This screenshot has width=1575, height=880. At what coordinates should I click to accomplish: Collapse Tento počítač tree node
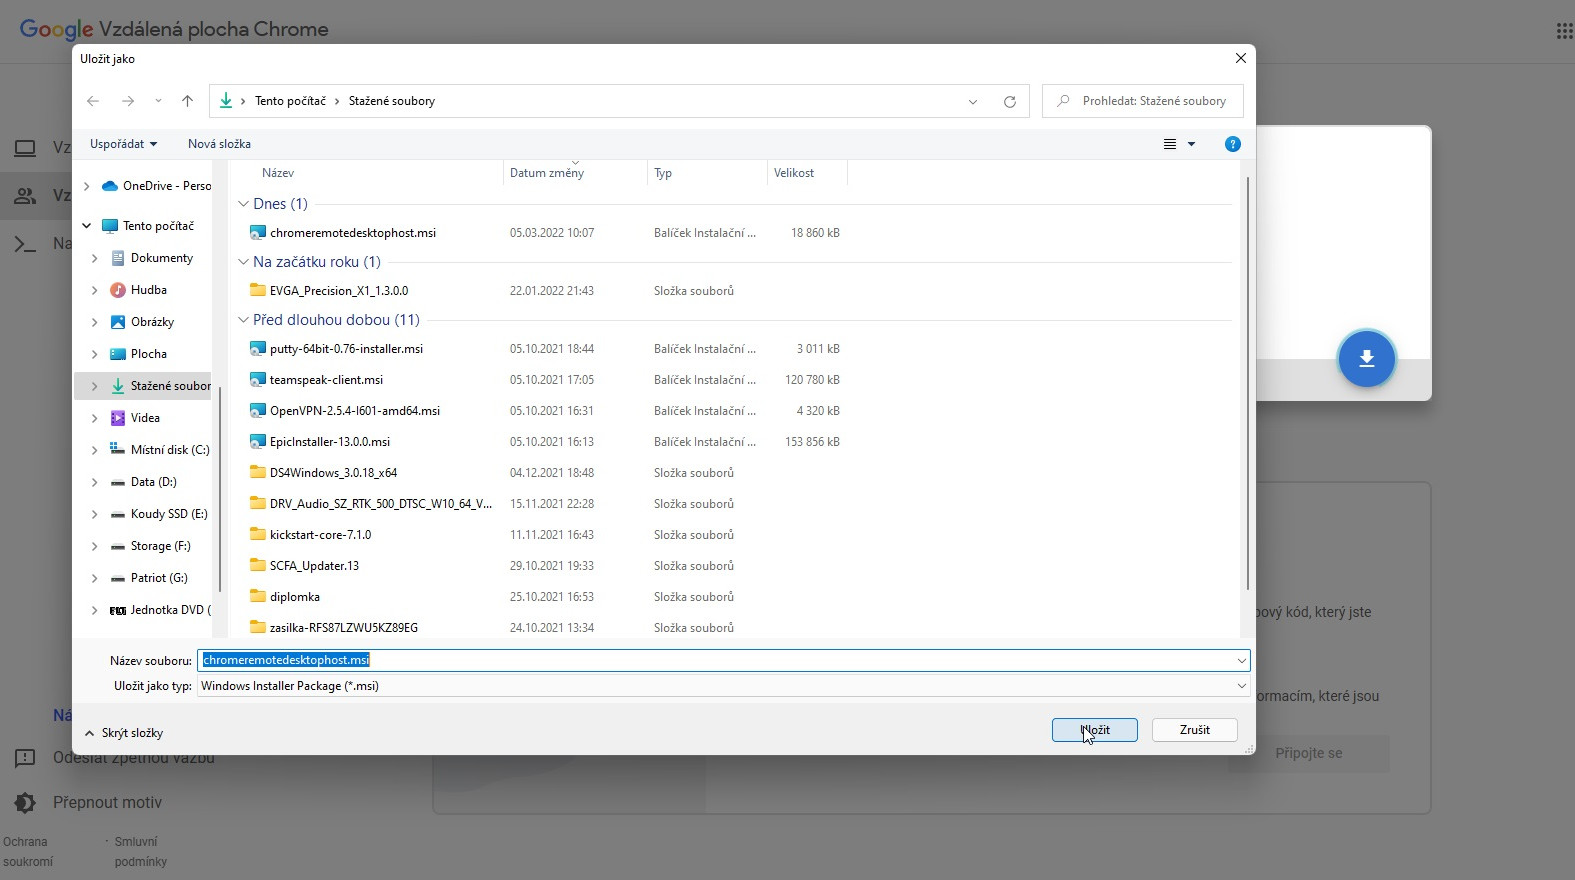pyautogui.click(x=86, y=226)
